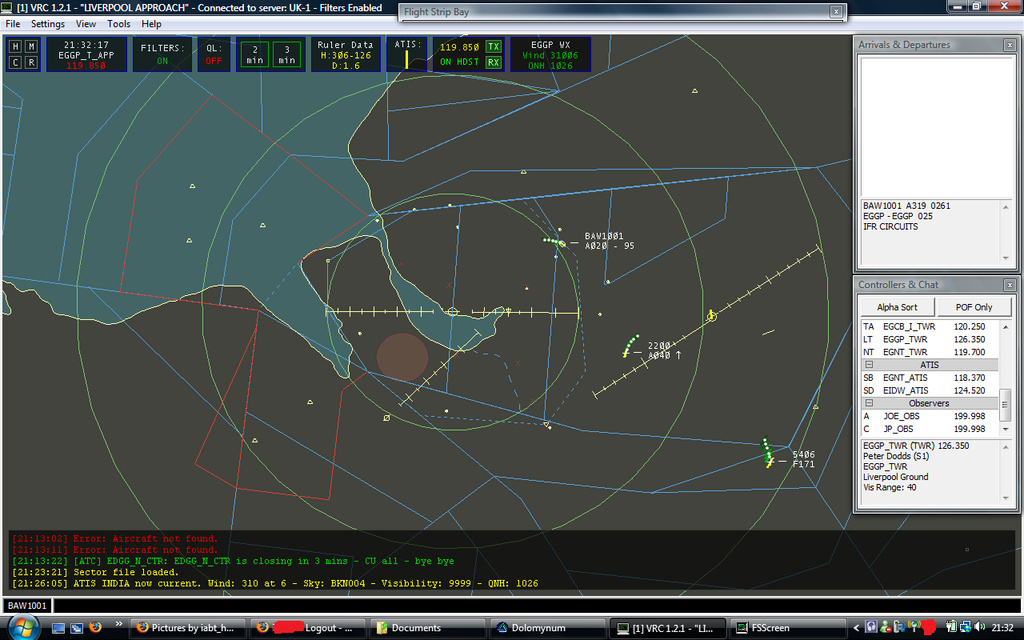
Task: Click the Alpha Sort button
Action: (x=897, y=307)
